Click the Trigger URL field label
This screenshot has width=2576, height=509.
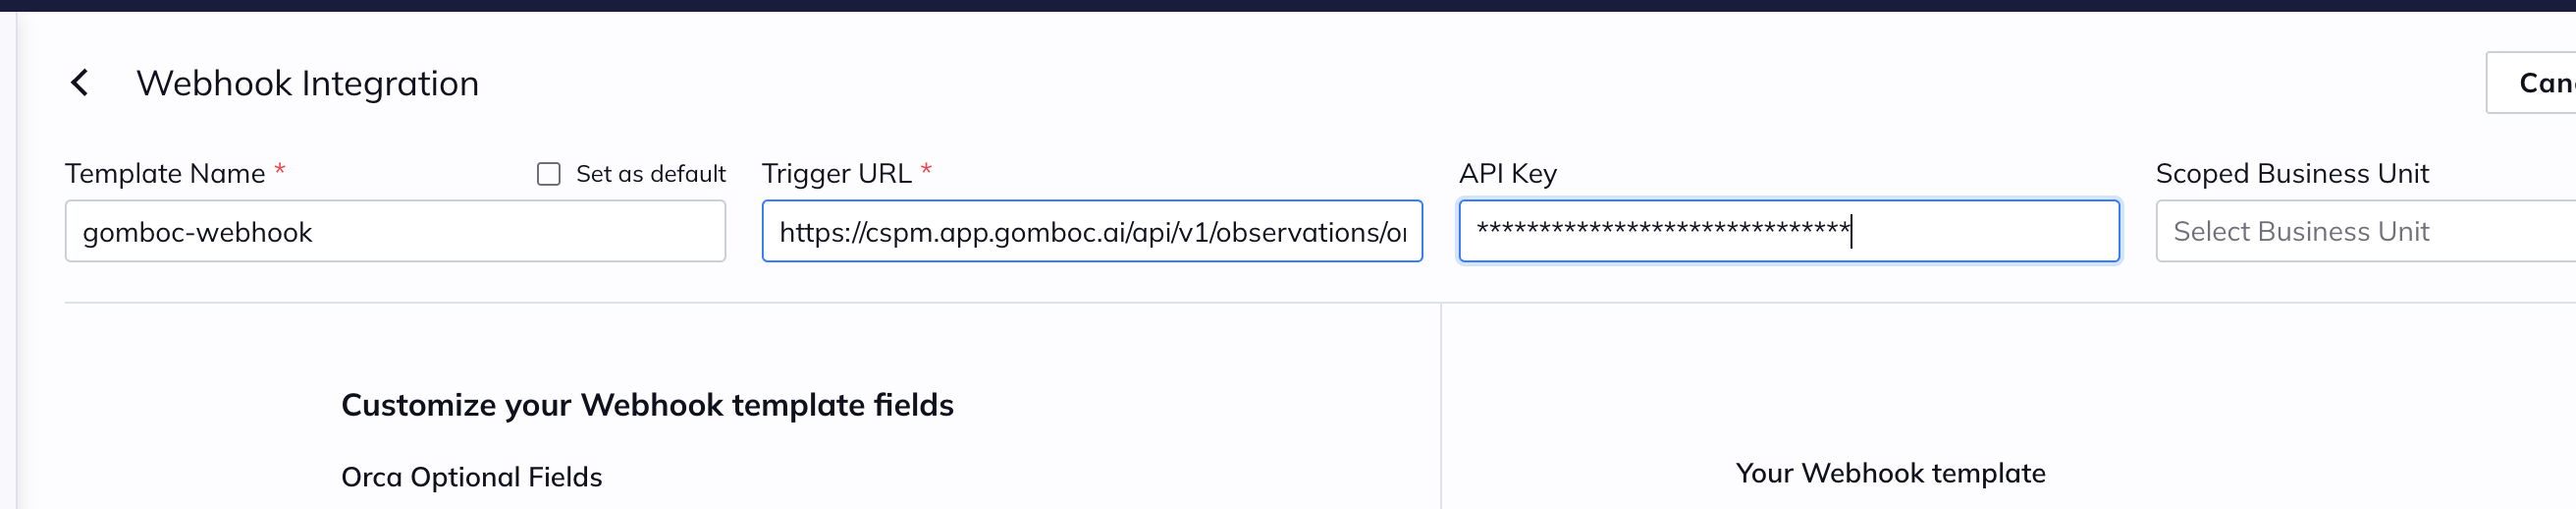837,174
